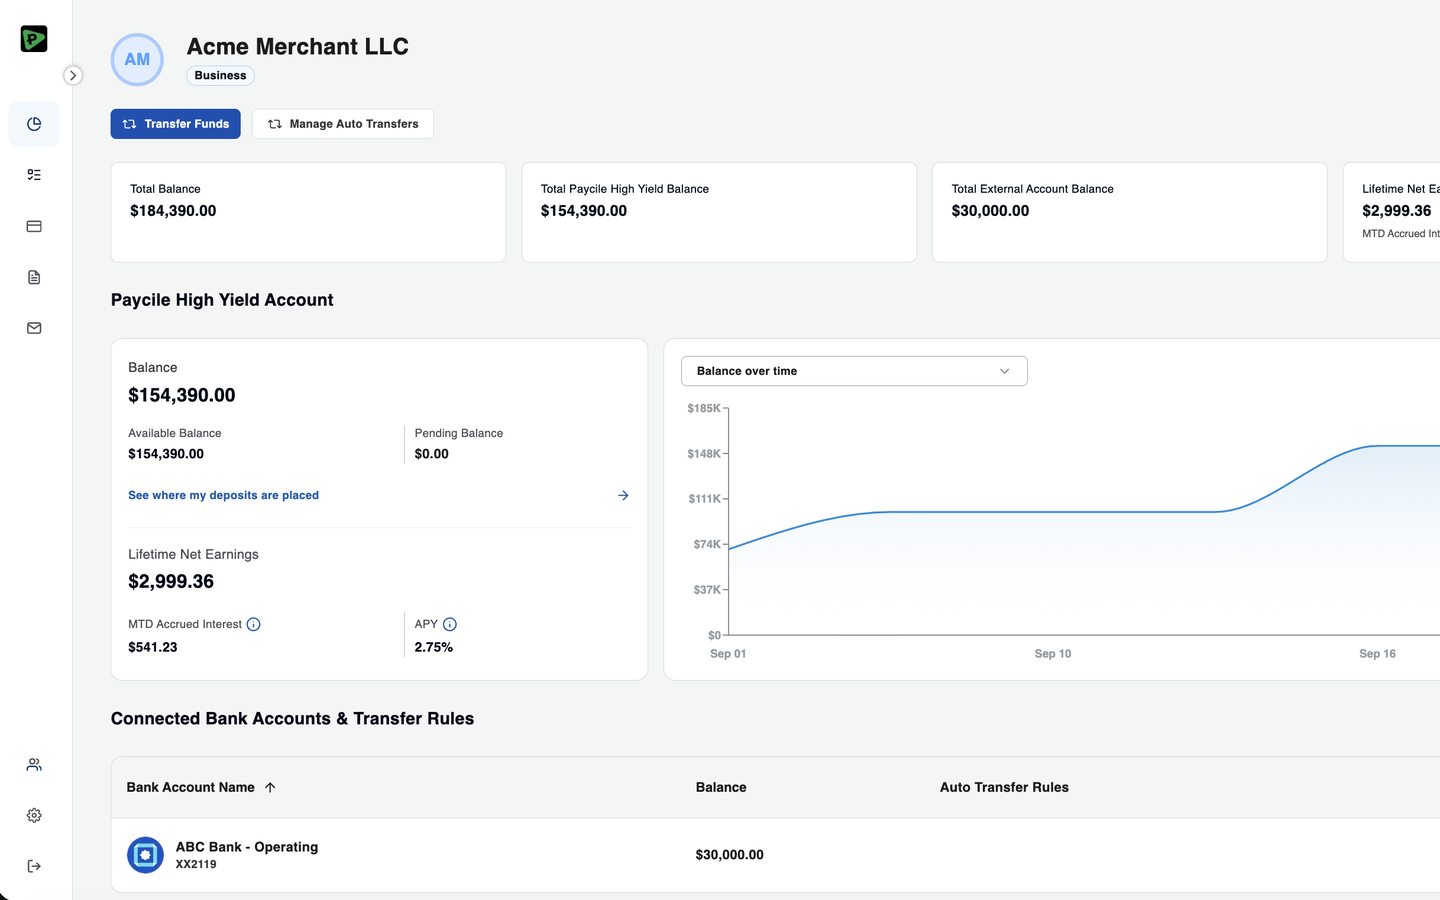Image resolution: width=1440 pixels, height=900 pixels.
Task: Click the $30,000.00 balance in ABC Bank row
Action: coord(730,855)
